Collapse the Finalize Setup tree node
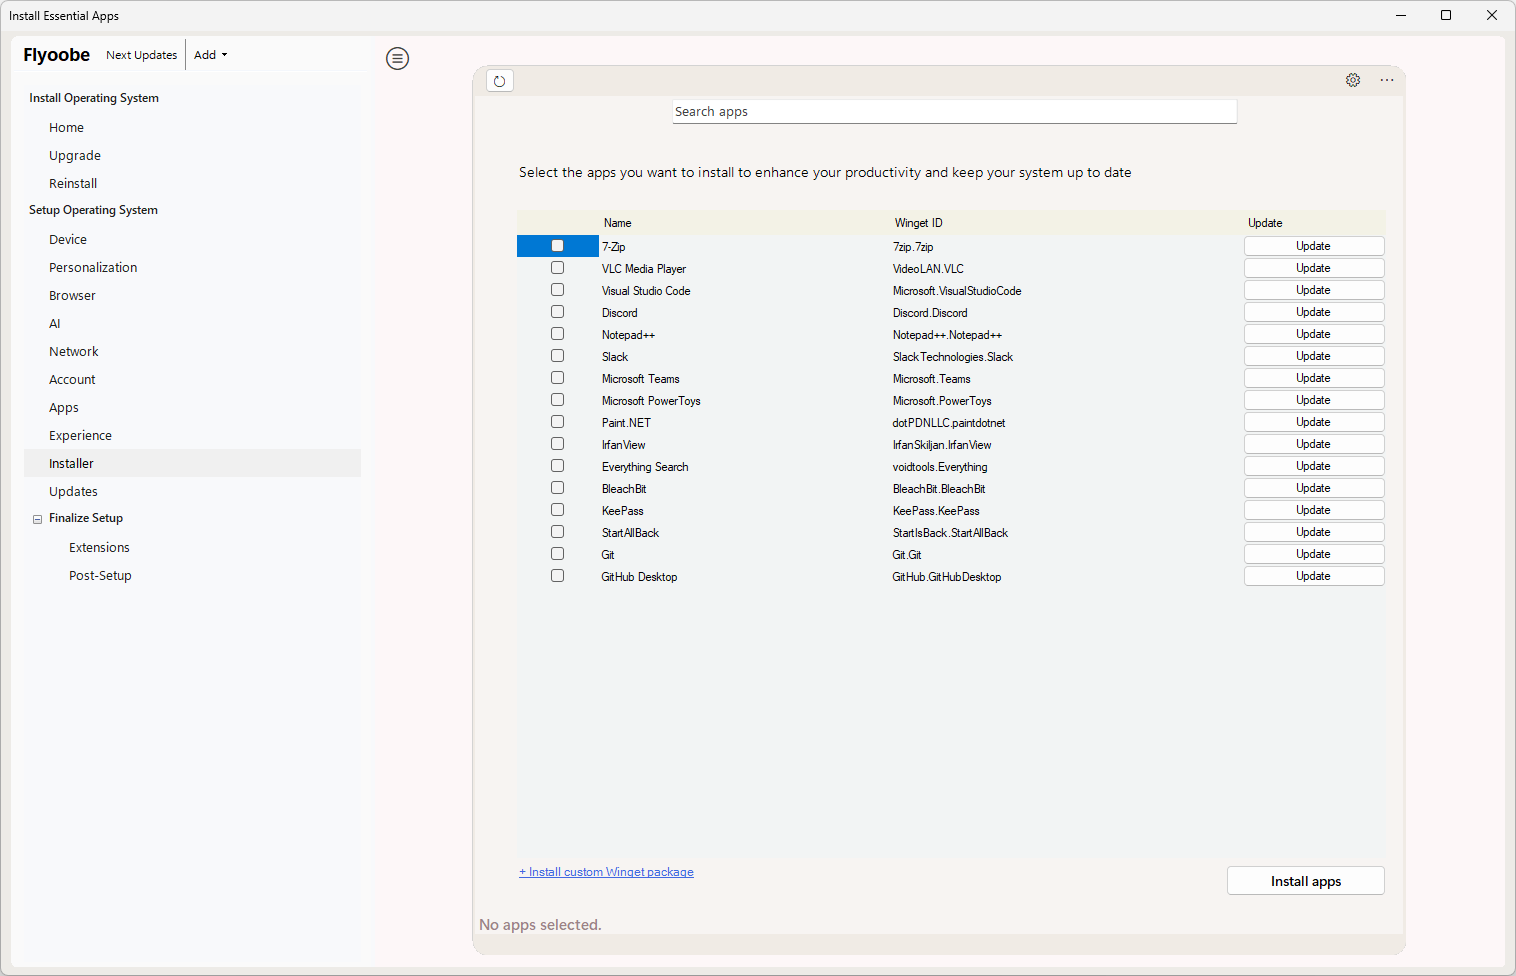Screen dimensions: 1516x976 pos(38,519)
